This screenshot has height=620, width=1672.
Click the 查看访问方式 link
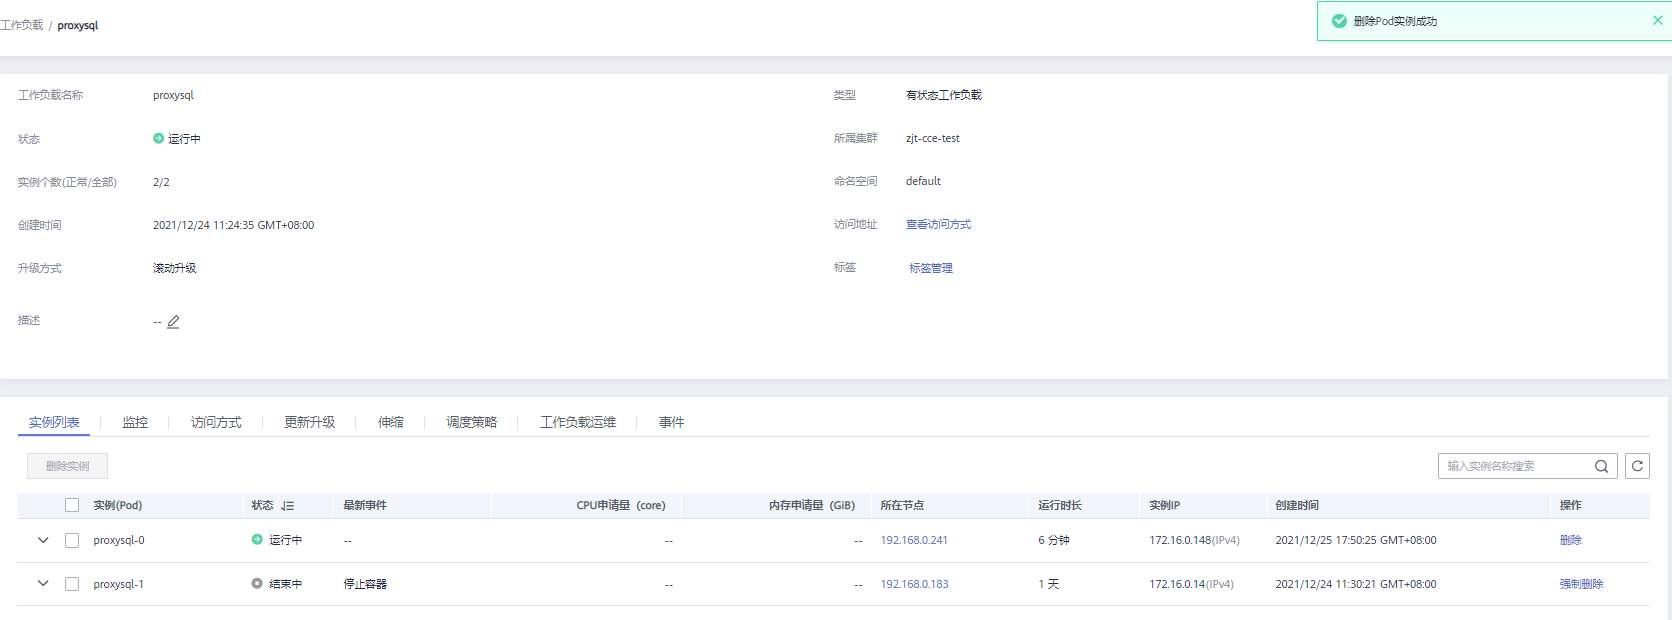click(x=938, y=225)
